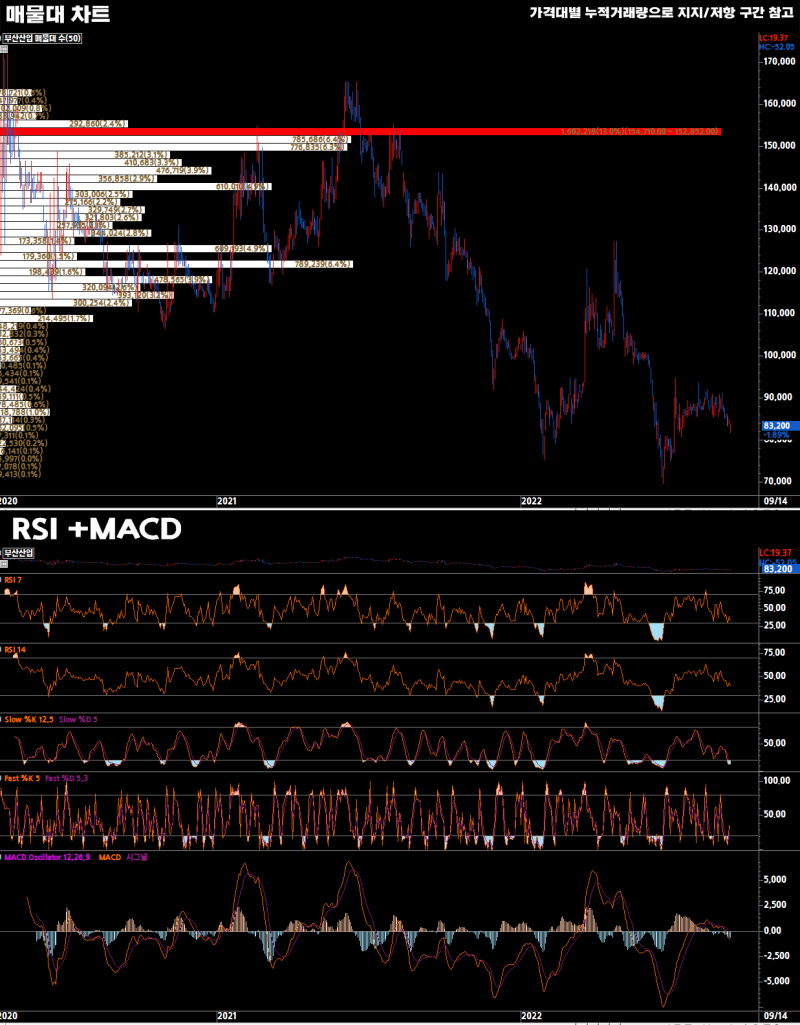The width and height of the screenshot is (800, 1025).
Task: Click the 시그널 signal line label
Action: [136, 857]
